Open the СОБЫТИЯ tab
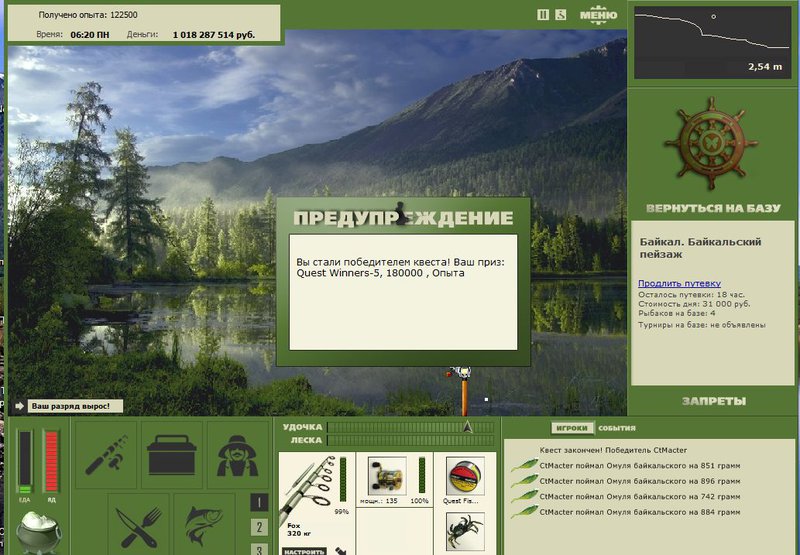 click(617, 428)
